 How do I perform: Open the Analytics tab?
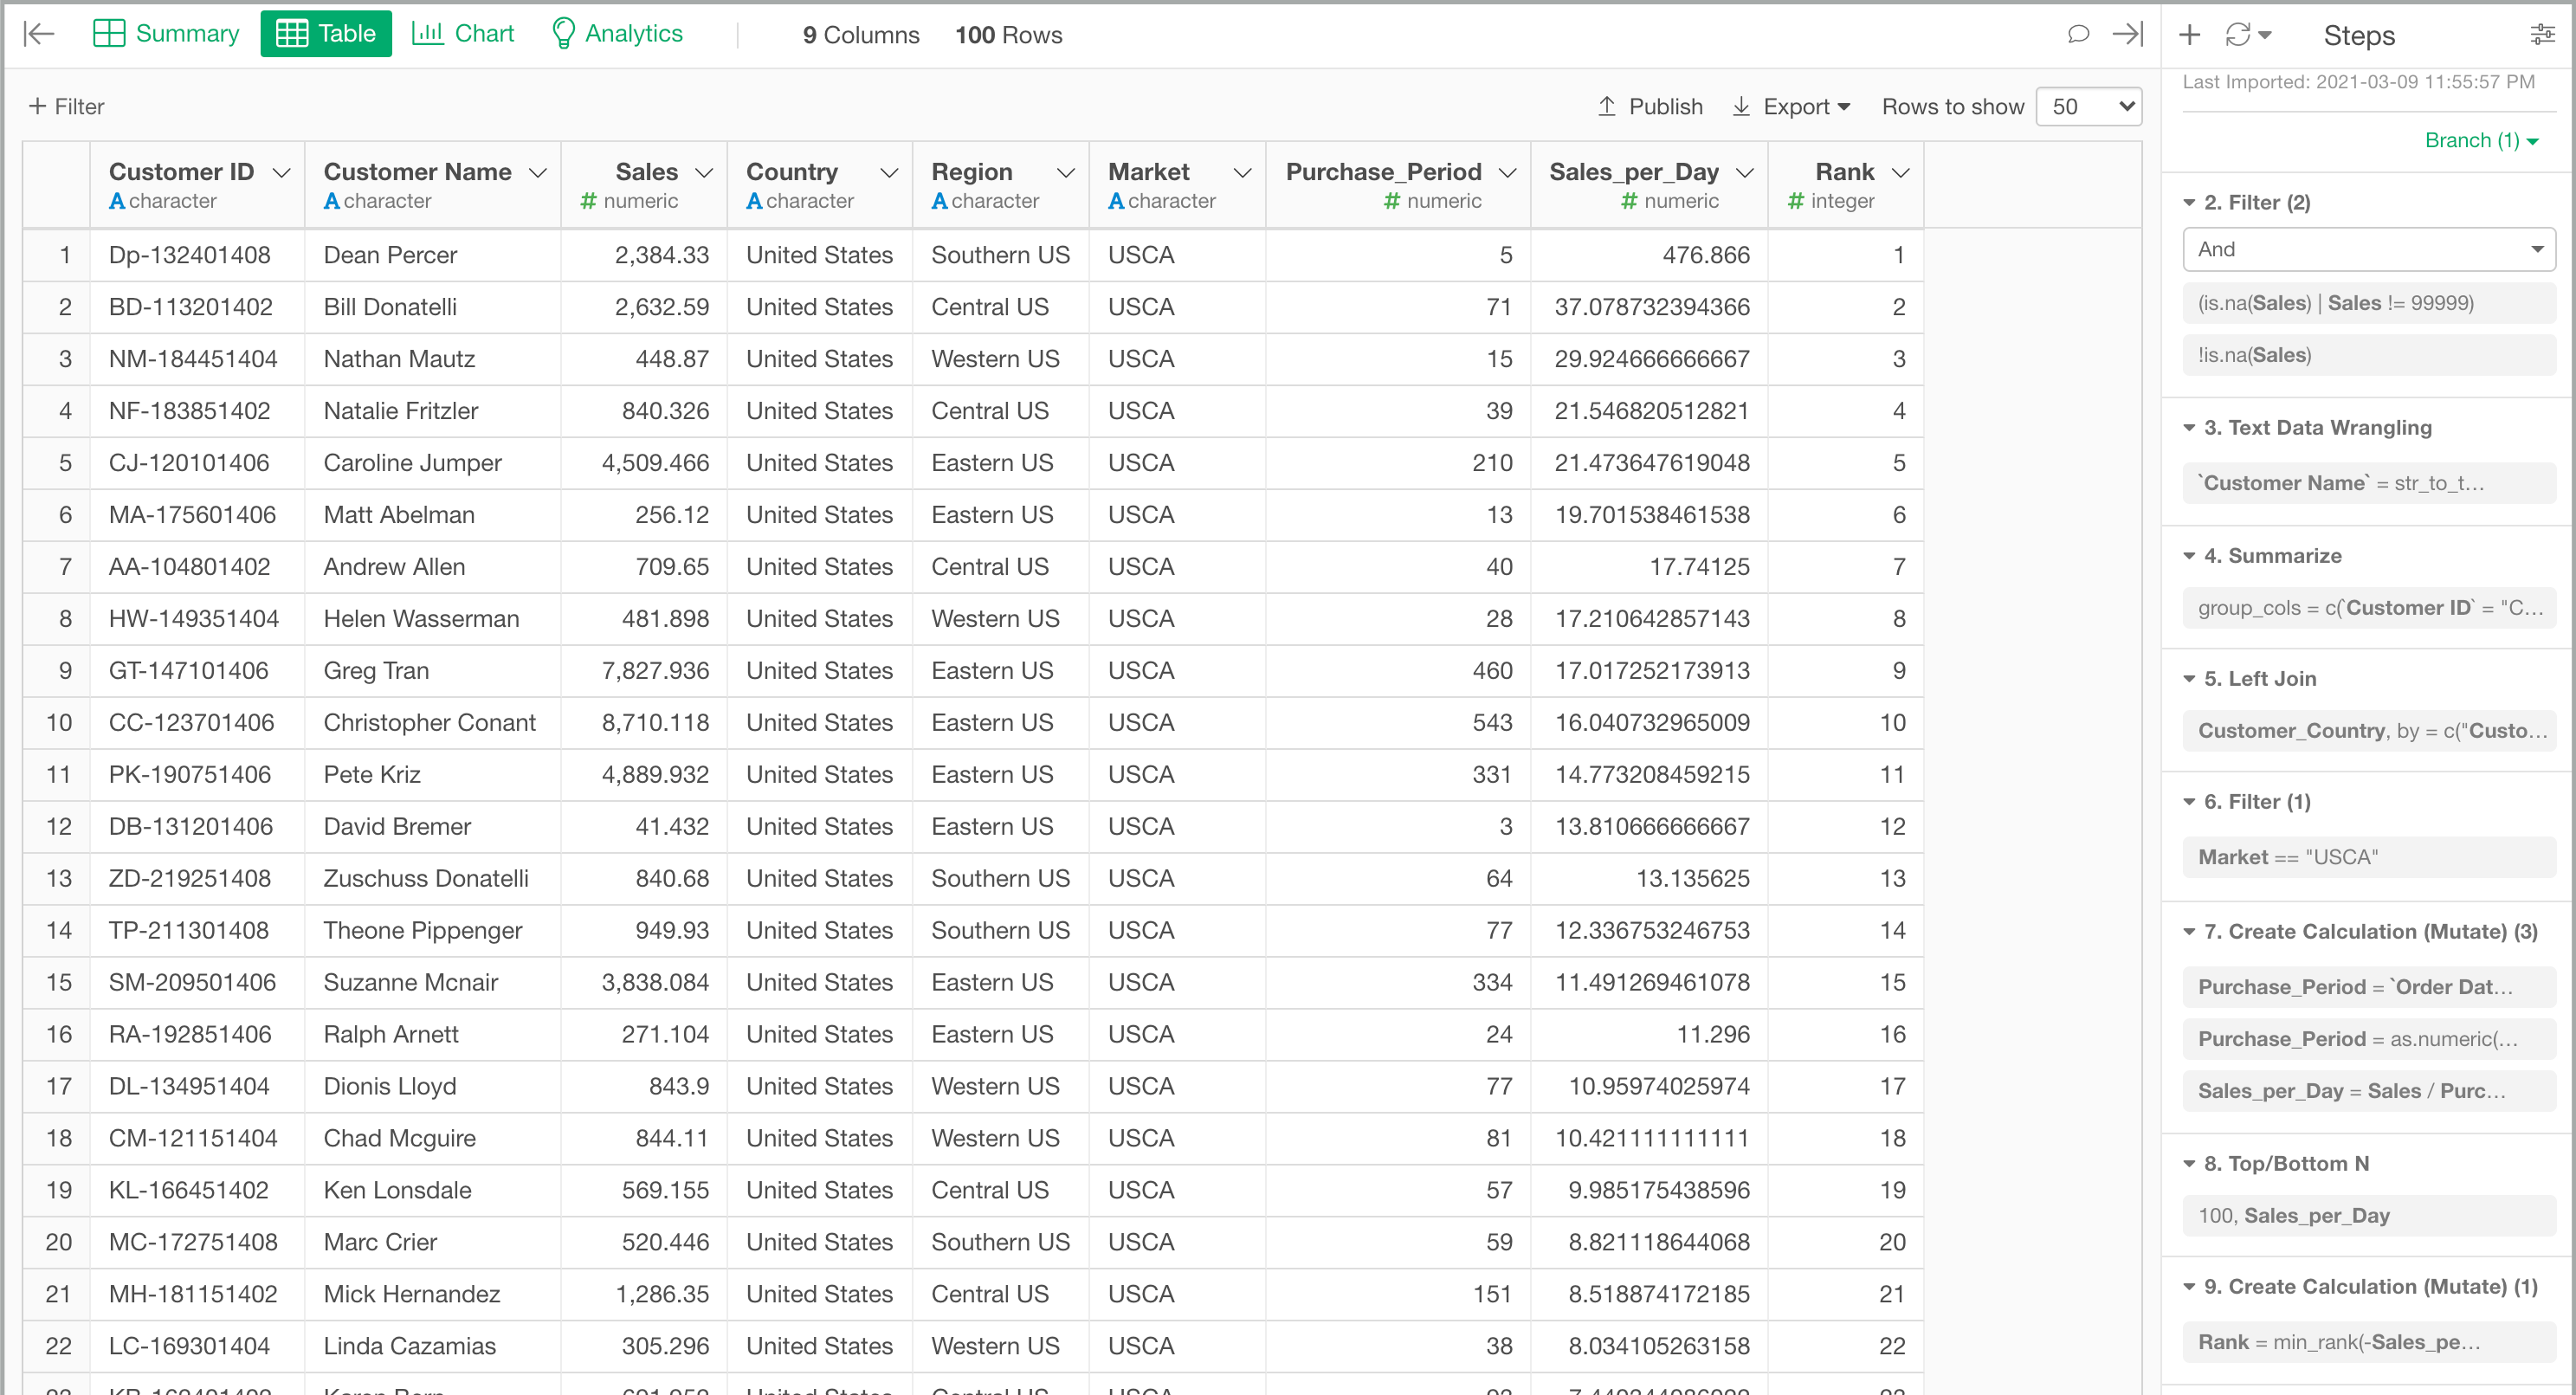[617, 34]
